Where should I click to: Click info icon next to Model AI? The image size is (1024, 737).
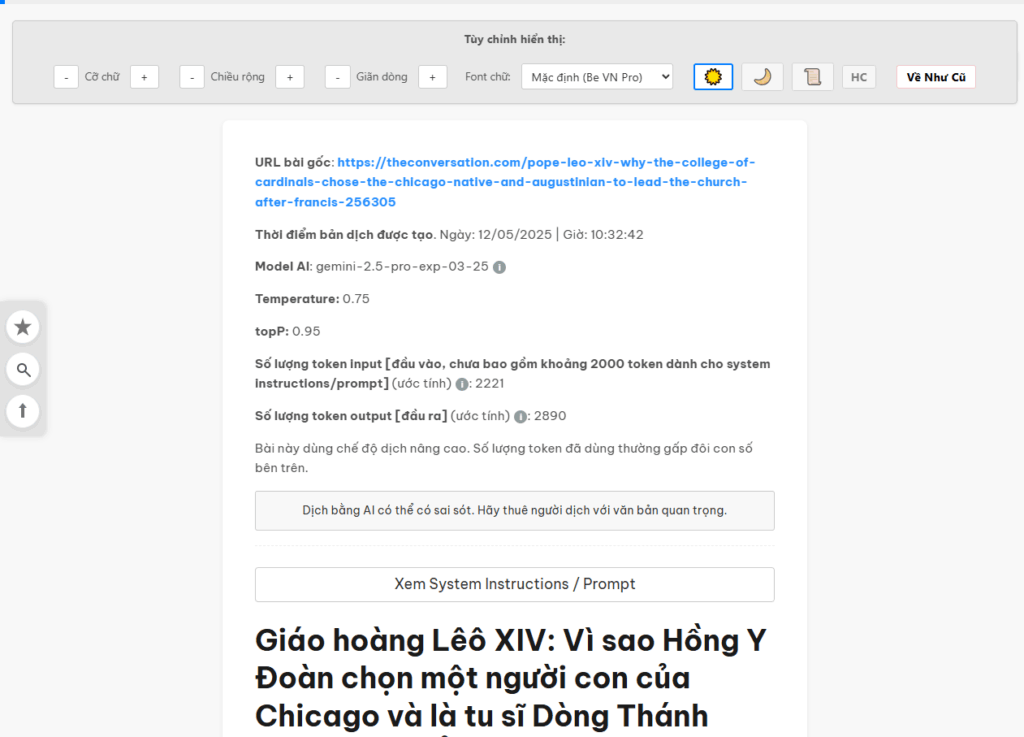tap(499, 267)
